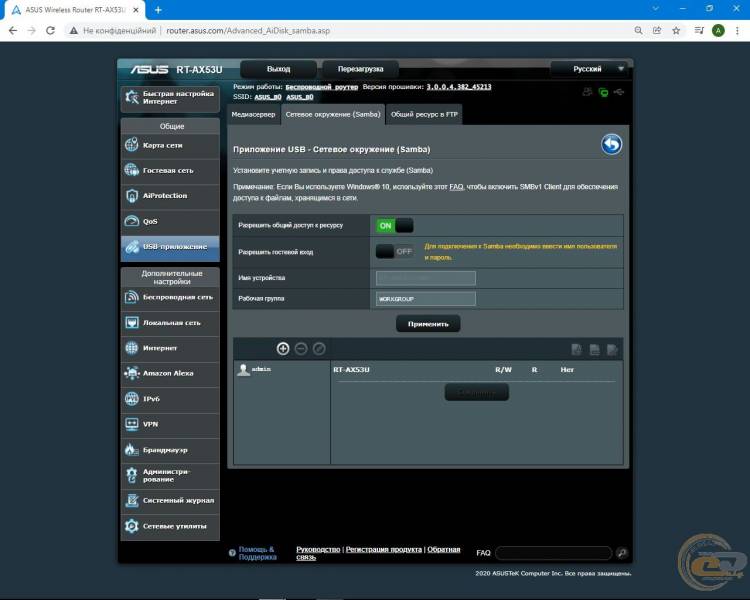Open the Русский language dropdown
This screenshot has width=750, height=600.
(x=590, y=69)
